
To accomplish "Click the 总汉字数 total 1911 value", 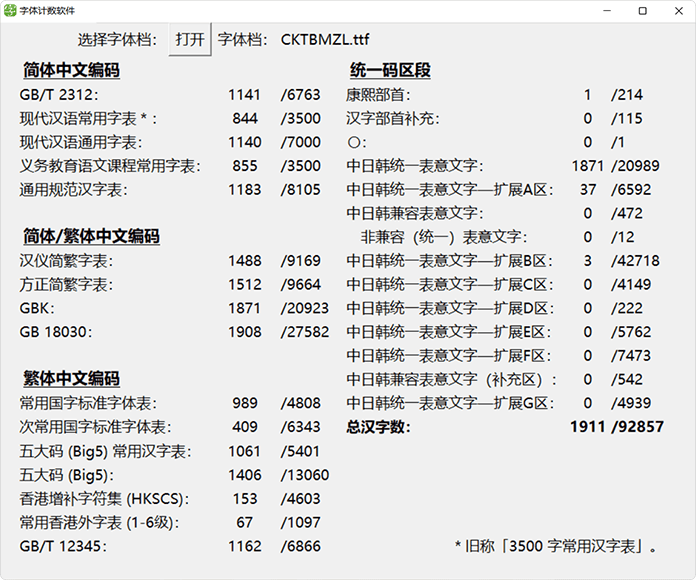I will click(x=588, y=427).
